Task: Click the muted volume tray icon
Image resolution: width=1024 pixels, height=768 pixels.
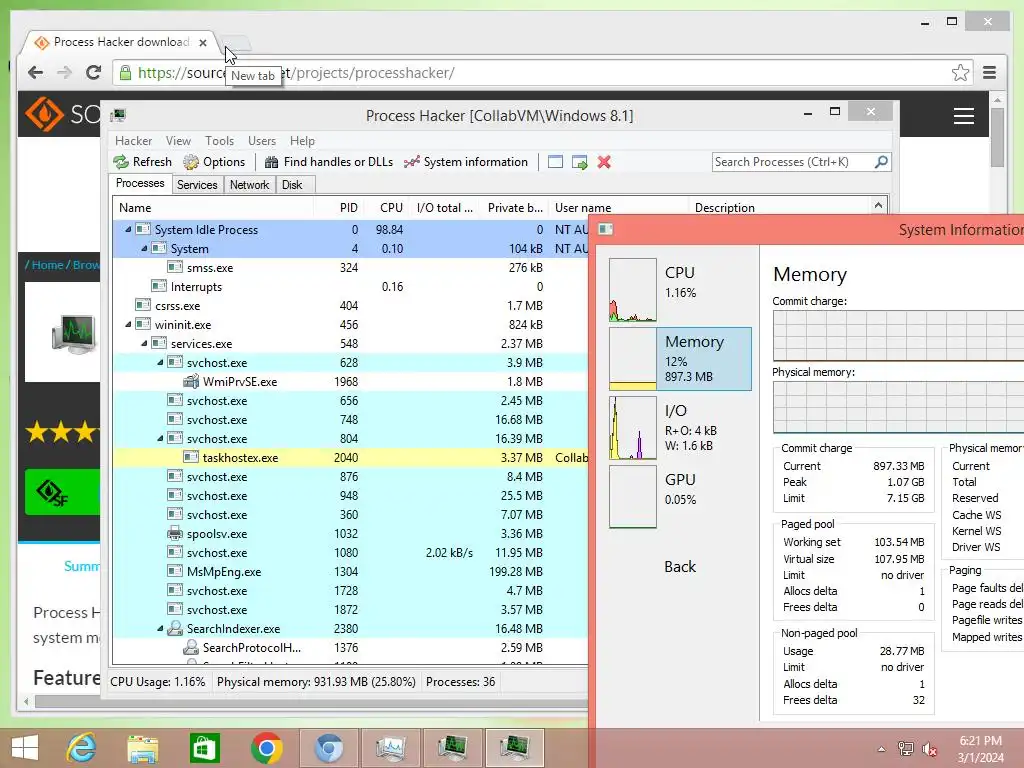Action: click(x=929, y=749)
